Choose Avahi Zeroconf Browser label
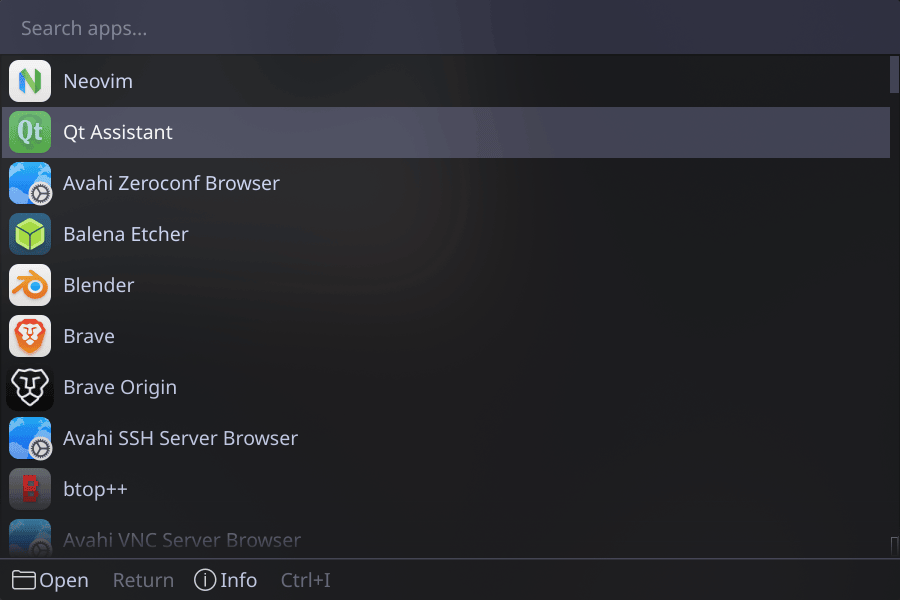The image size is (900, 600). click(x=172, y=183)
